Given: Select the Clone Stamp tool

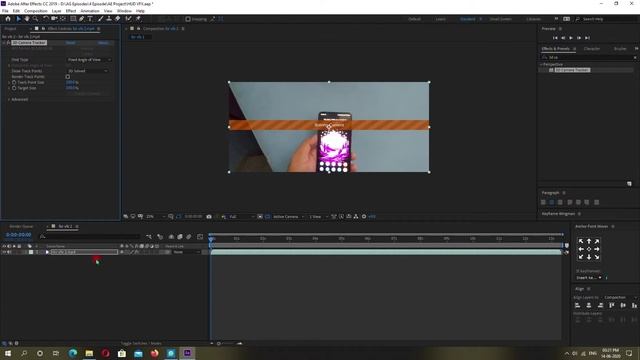Looking at the screenshot, I should 109,19.
